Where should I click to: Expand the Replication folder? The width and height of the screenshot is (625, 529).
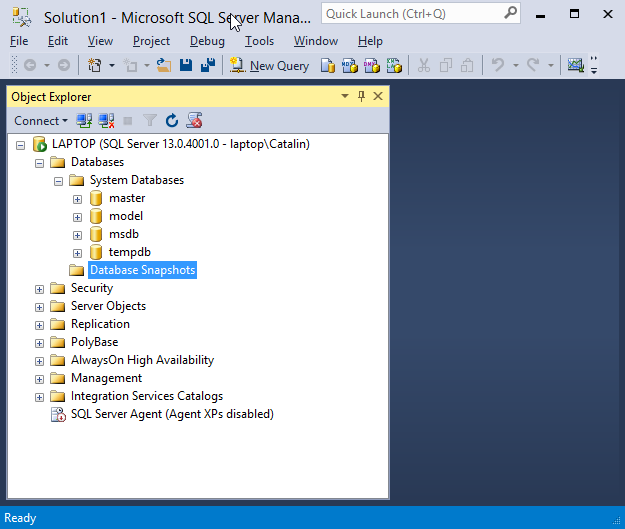click(39, 325)
